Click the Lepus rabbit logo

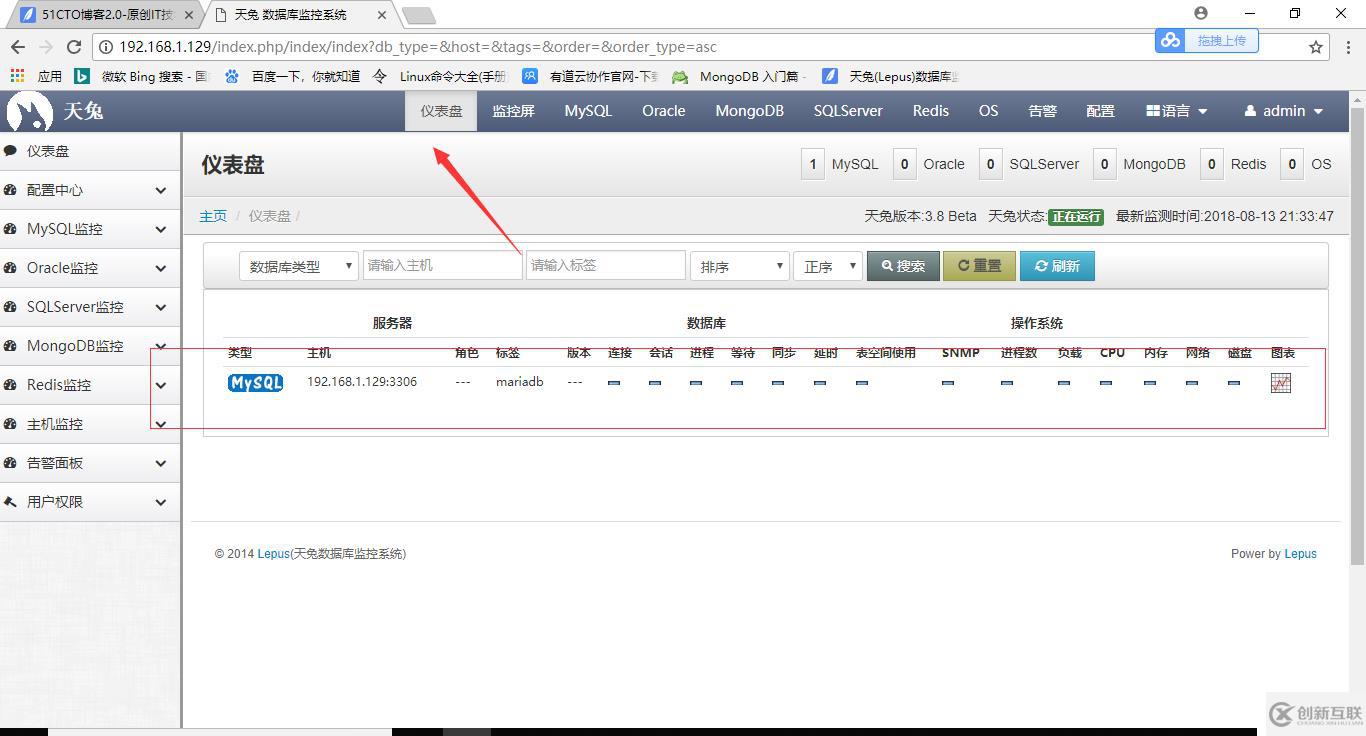click(x=30, y=111)
